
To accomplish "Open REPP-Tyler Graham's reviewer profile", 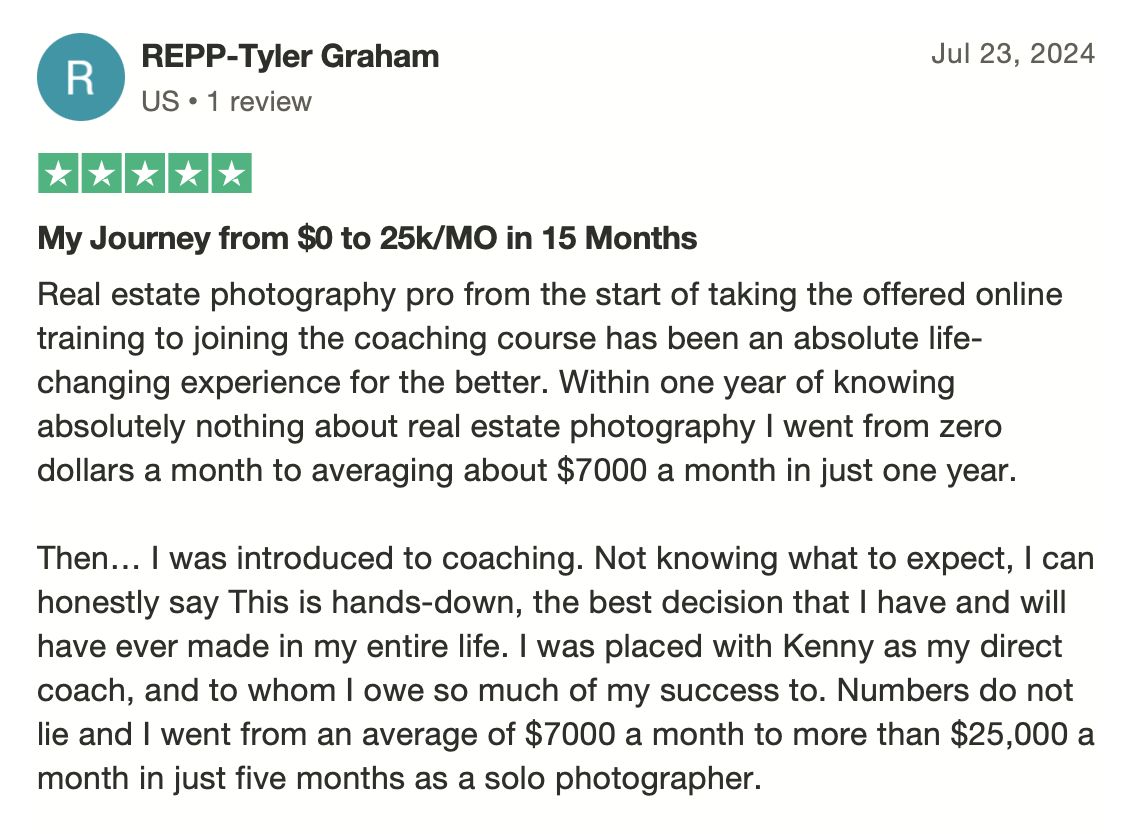I will (x=290, y=56).
